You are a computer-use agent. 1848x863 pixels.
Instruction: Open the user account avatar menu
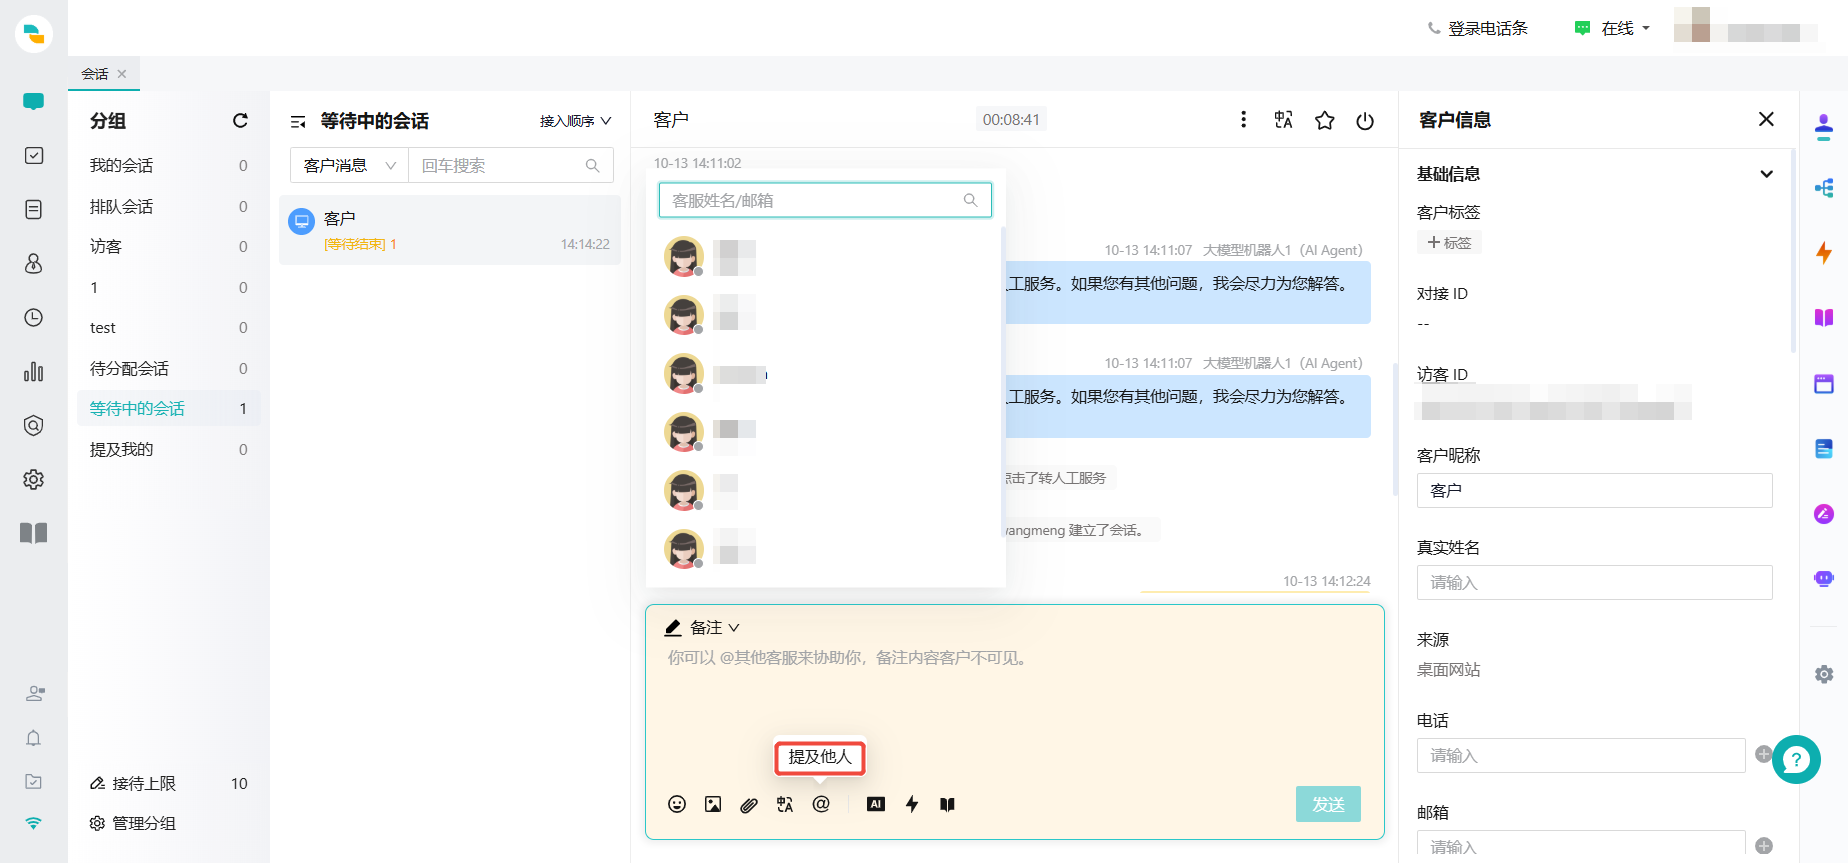(x=1745, y=26)
